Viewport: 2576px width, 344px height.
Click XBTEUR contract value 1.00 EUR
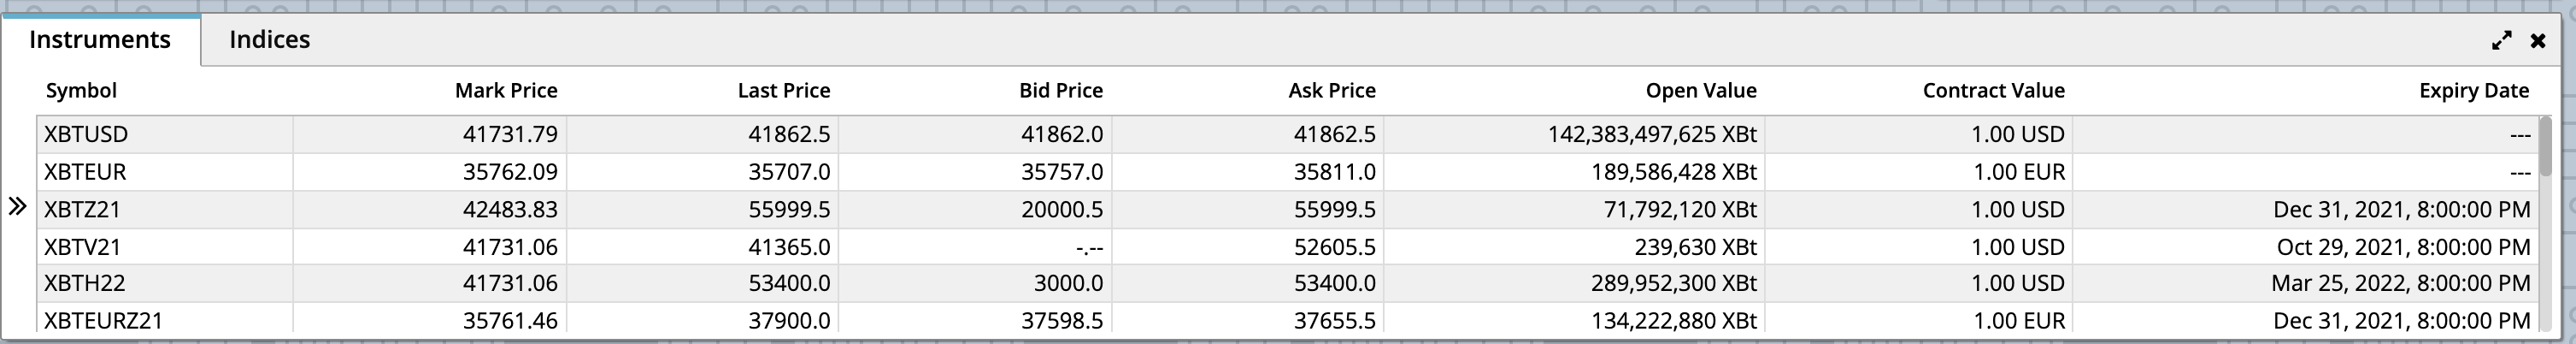pyautogui.click(x=2019, y=172)
